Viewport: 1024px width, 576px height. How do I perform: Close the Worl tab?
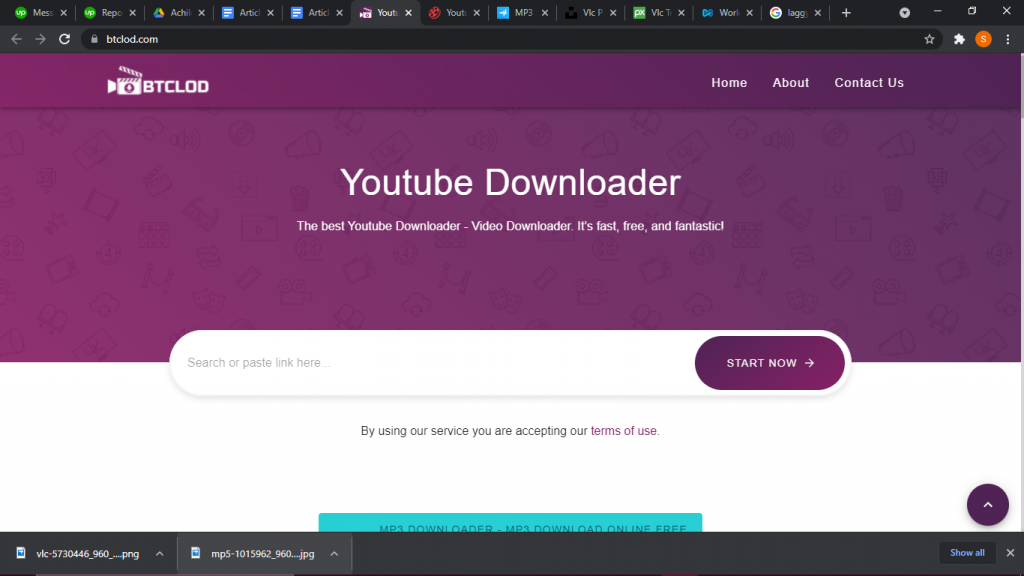(x=749, y=12)
